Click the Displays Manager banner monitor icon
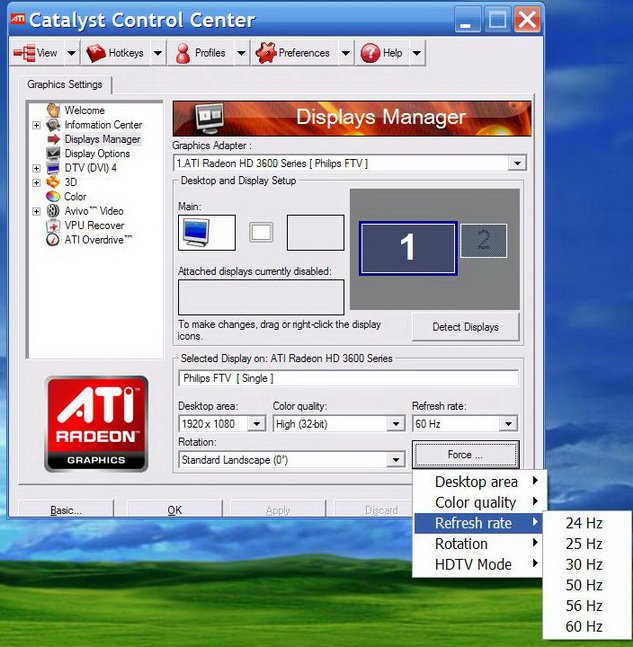The image size is (633, 647). point(210,118)
